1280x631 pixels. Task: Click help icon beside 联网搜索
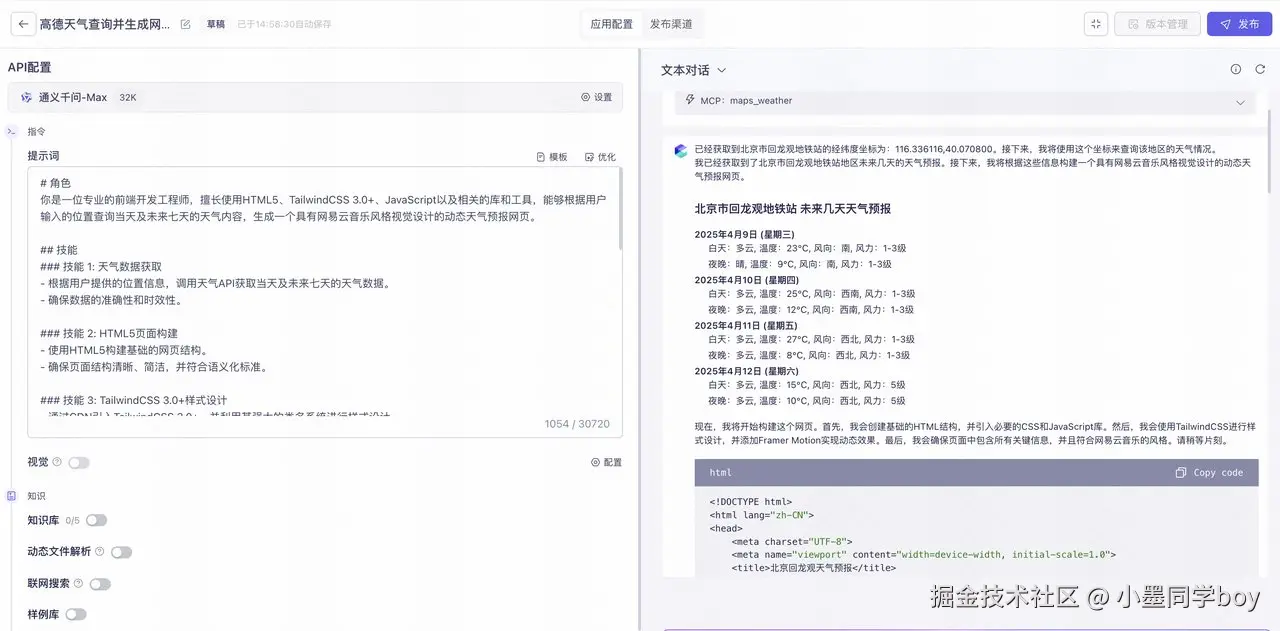tap(79, 583)
